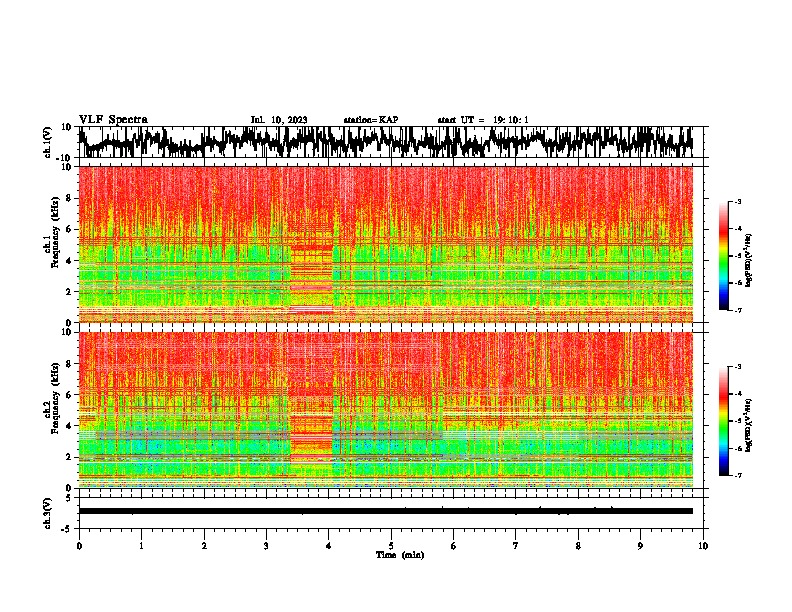Click time axis tick label 4
Screen dimensions: 792x612
pyautogui.click(x=329, y=546)
